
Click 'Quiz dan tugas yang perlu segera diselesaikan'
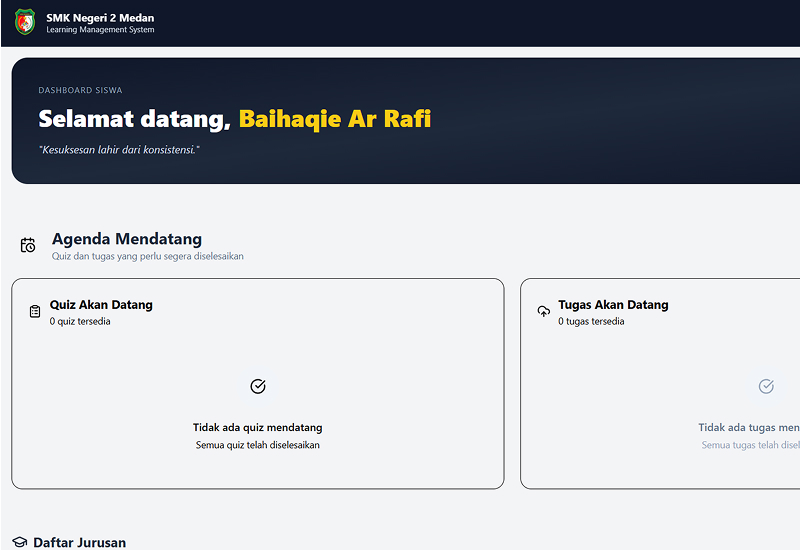[x=147, y=256]
